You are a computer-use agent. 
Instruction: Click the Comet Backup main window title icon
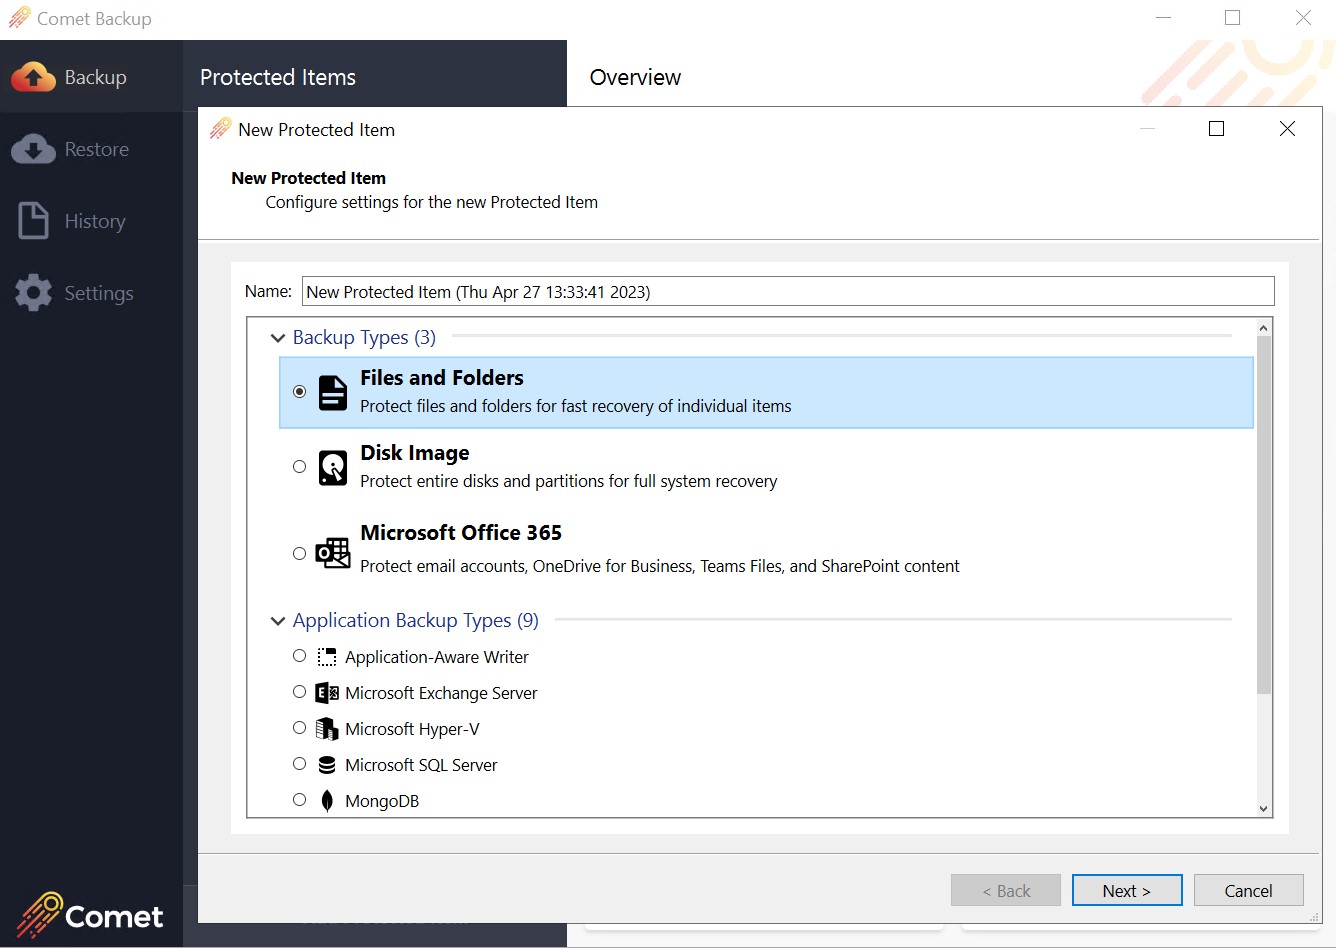(x=19, y=18)
